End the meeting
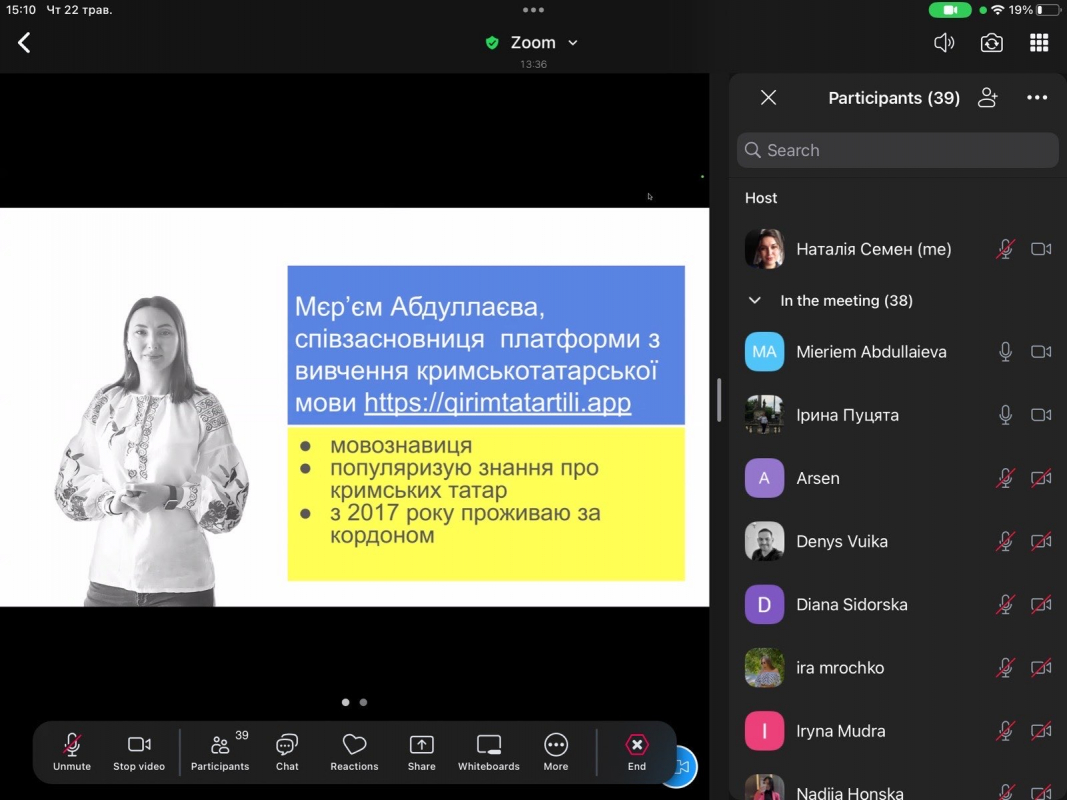The height and width of the screenshot is (800, 1067). coord(637,752)
